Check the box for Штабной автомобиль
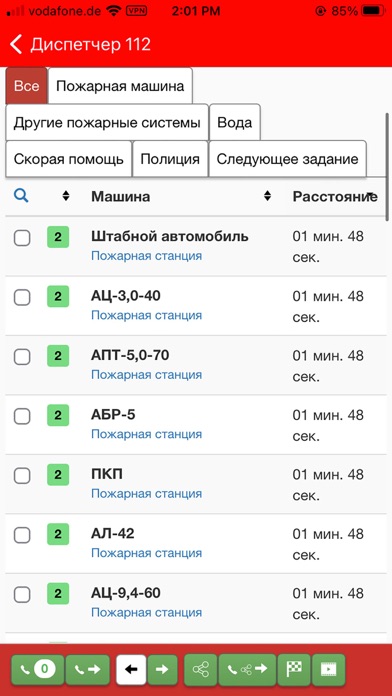392x696 pixels. 22,238
